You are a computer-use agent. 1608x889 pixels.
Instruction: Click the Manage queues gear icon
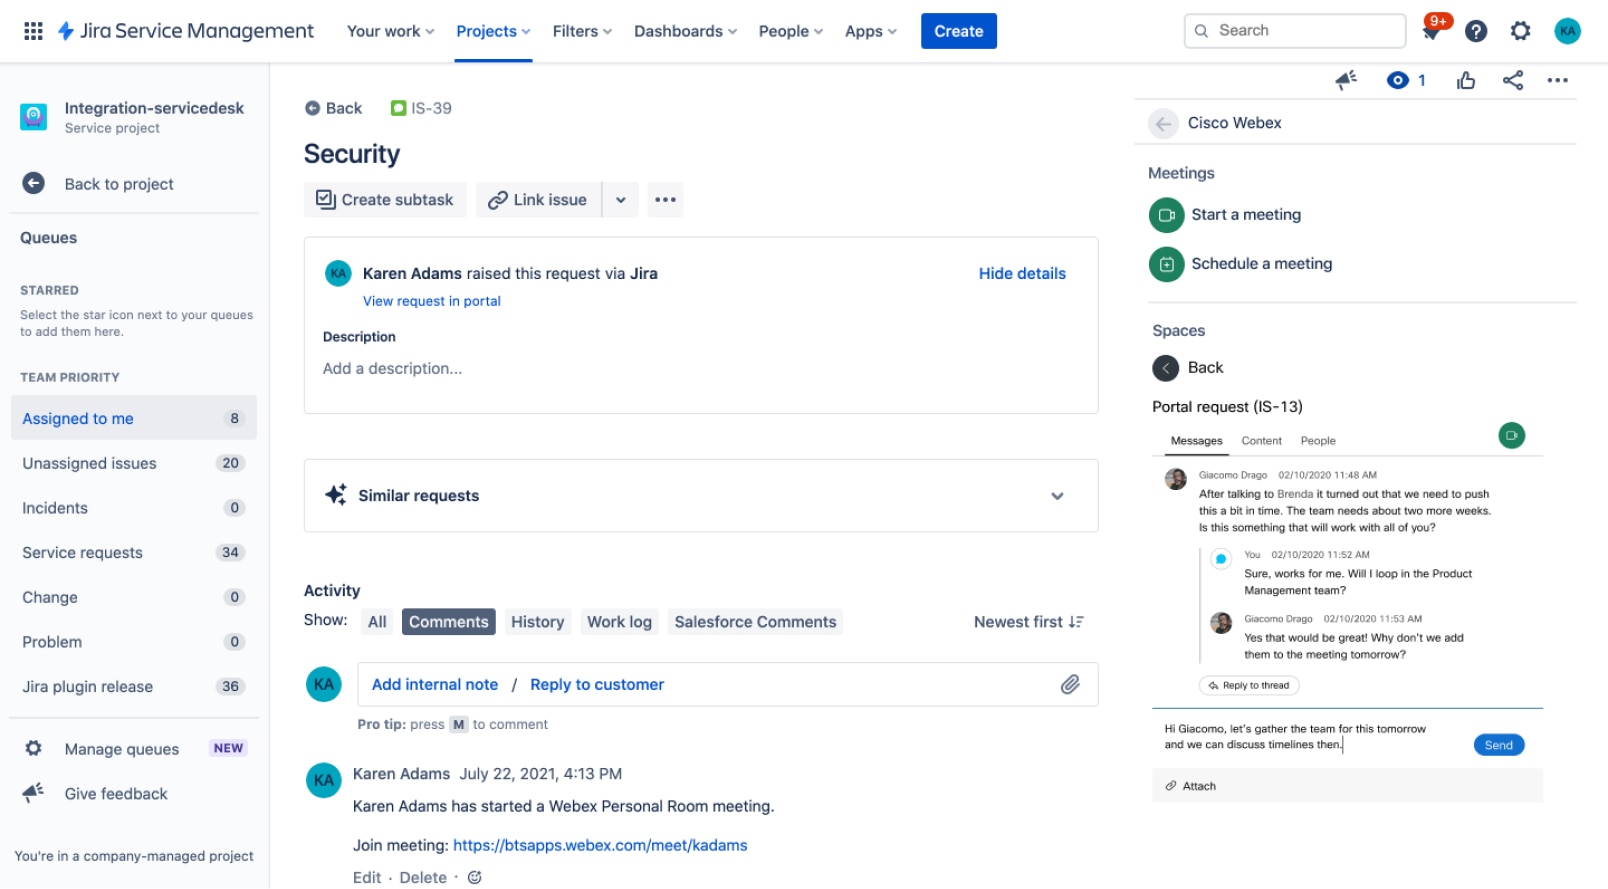pyautogui.click(x=34, y=748)
